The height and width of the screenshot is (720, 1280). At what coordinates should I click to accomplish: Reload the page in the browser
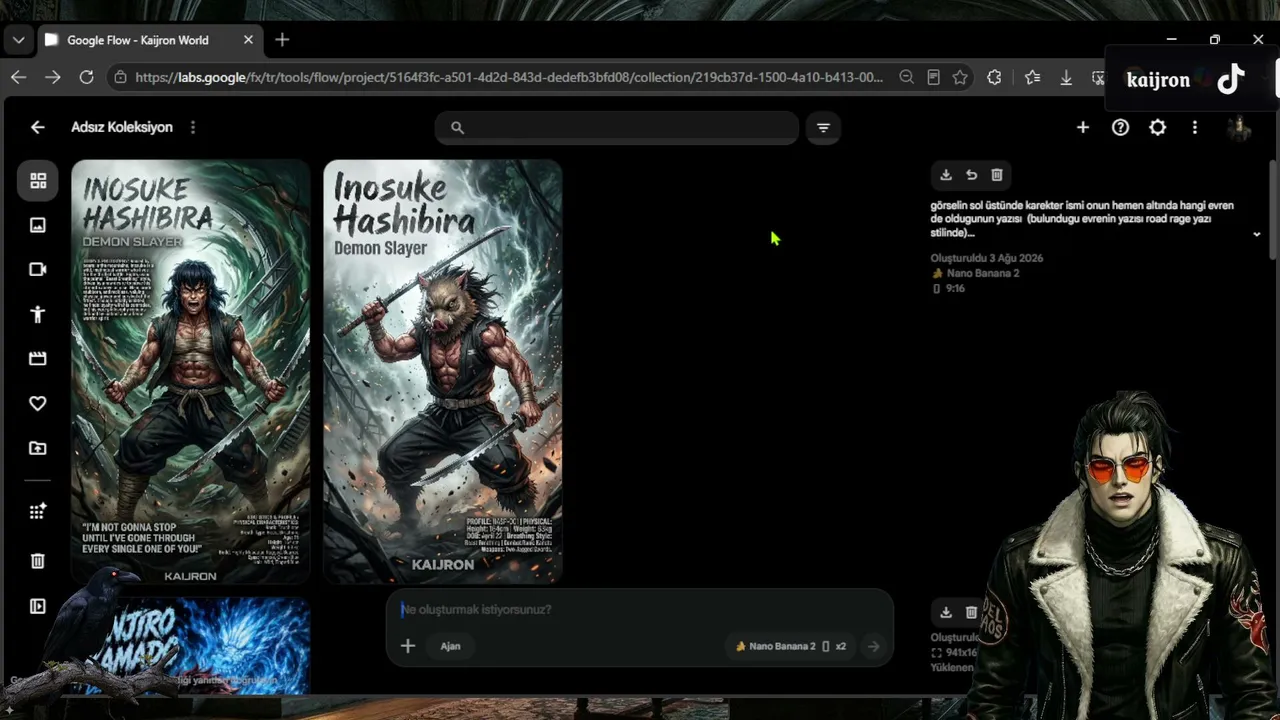coord(86,77)
